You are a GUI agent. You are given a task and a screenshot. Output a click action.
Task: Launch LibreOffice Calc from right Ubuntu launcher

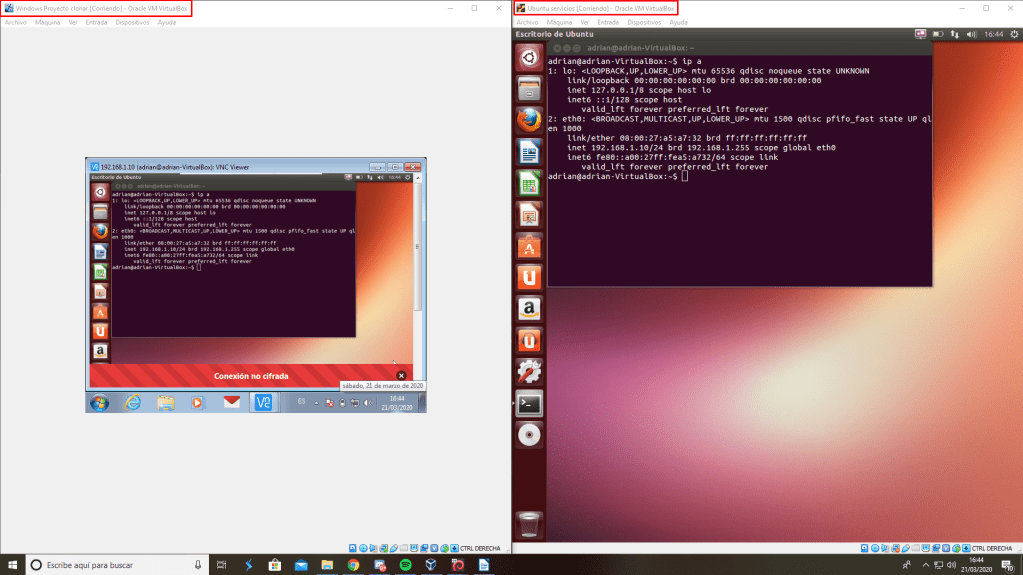click(529, 183)
